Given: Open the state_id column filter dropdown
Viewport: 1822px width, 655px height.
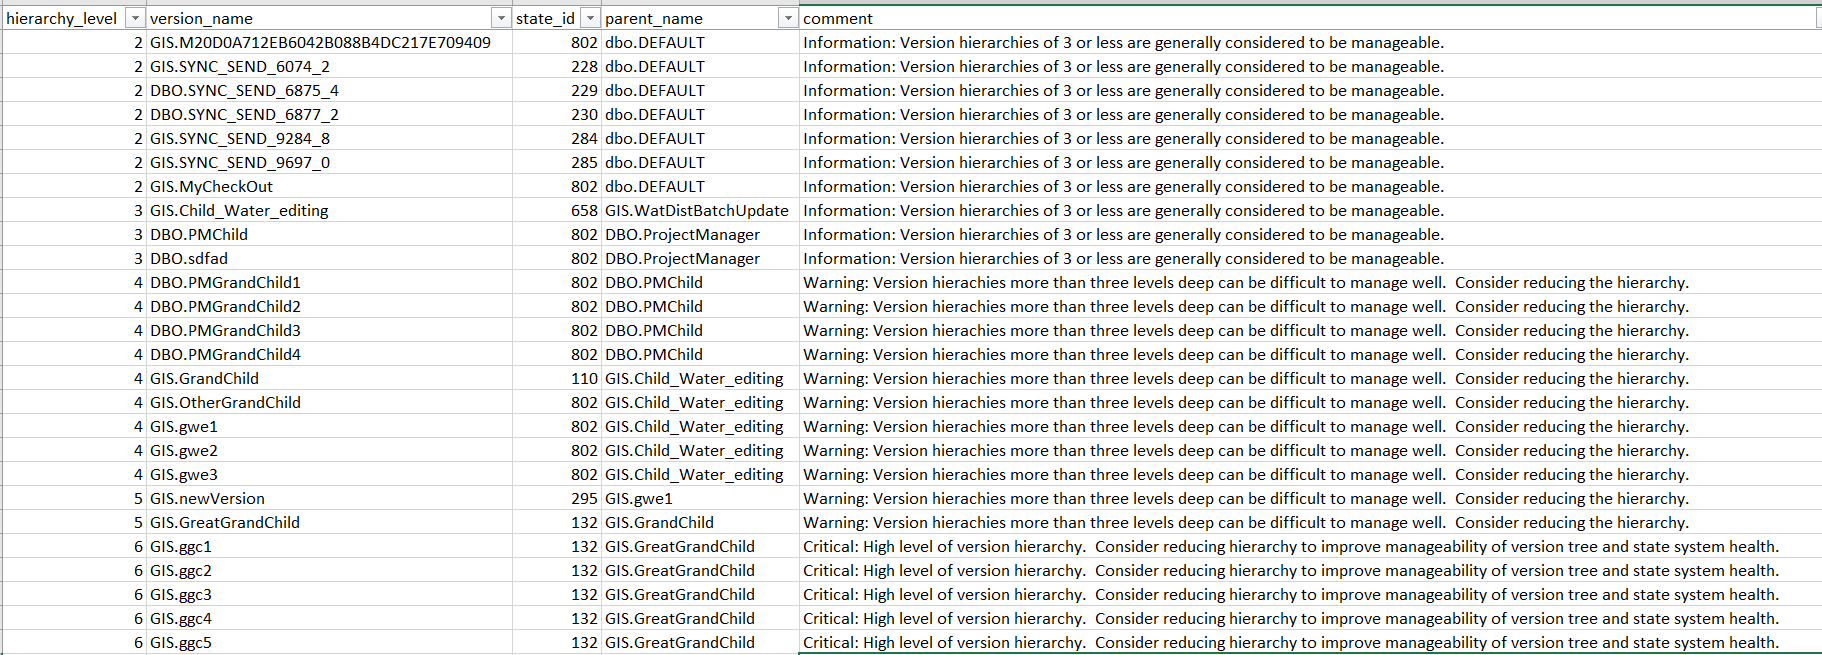Looking at the screenshot, I should pyautogui.click(x=590, y=18).
